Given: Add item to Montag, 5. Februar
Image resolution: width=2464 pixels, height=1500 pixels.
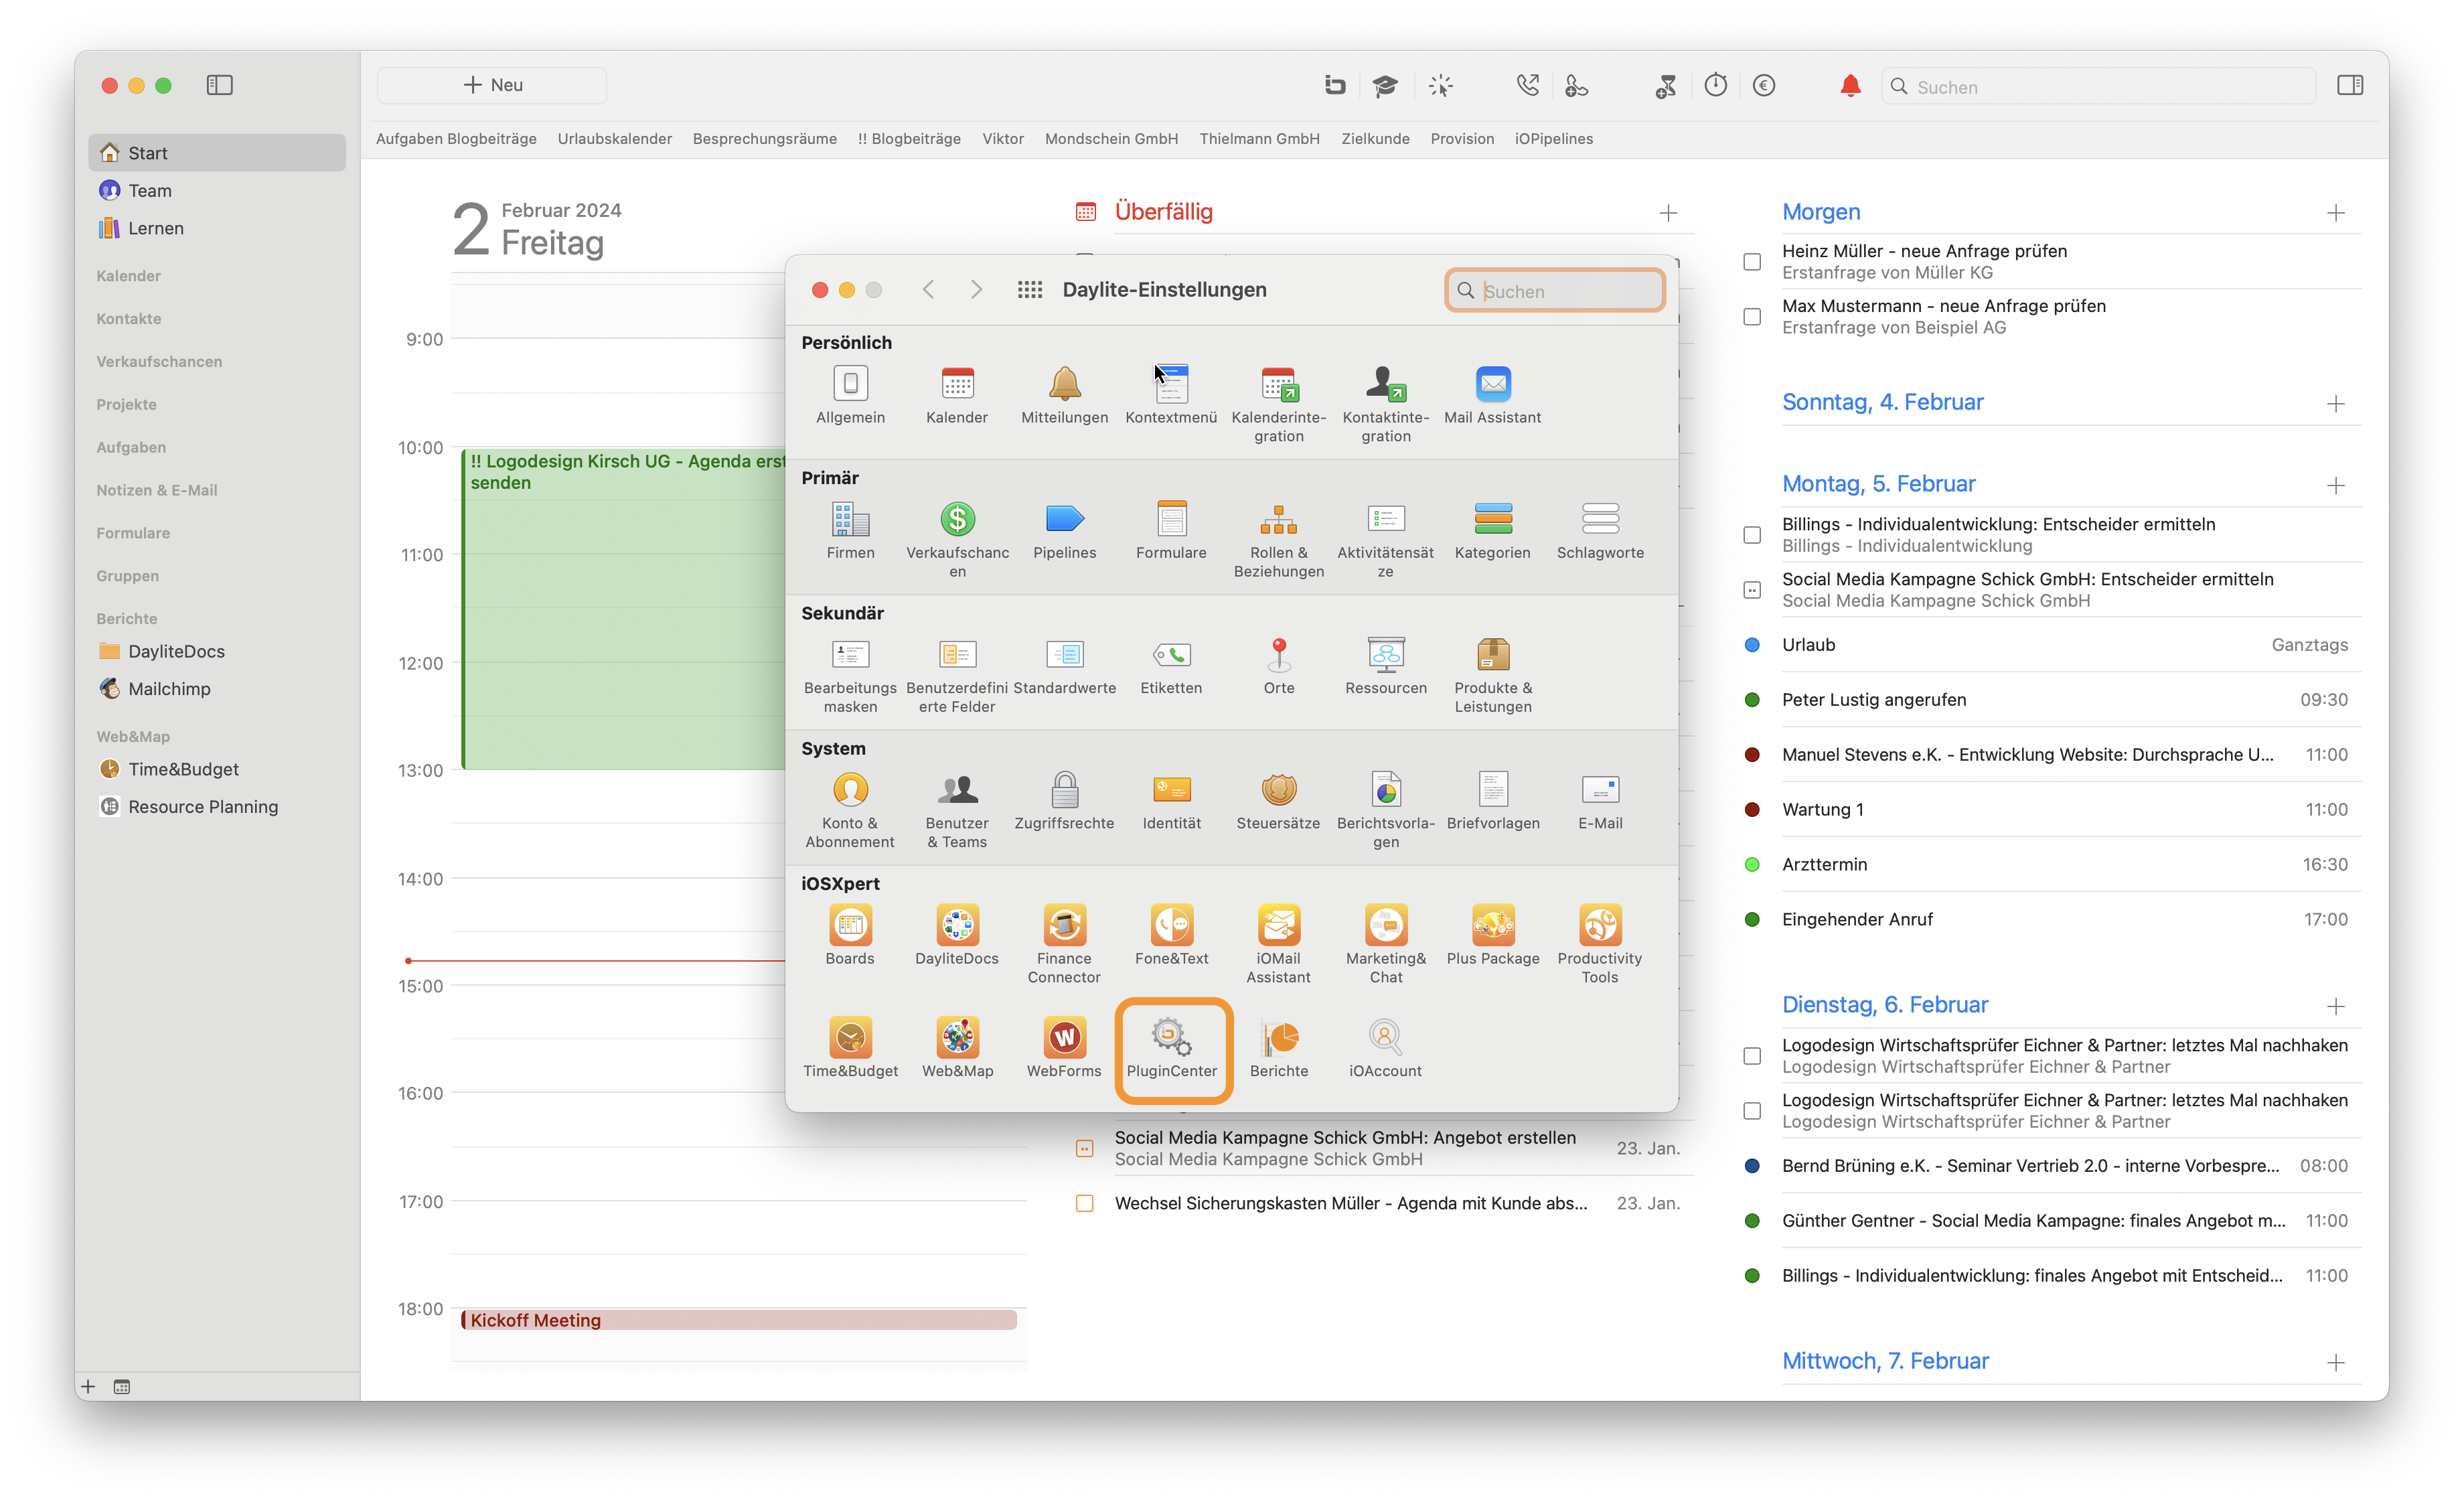Looking at the screenshot, I should tap(2336, 486).
